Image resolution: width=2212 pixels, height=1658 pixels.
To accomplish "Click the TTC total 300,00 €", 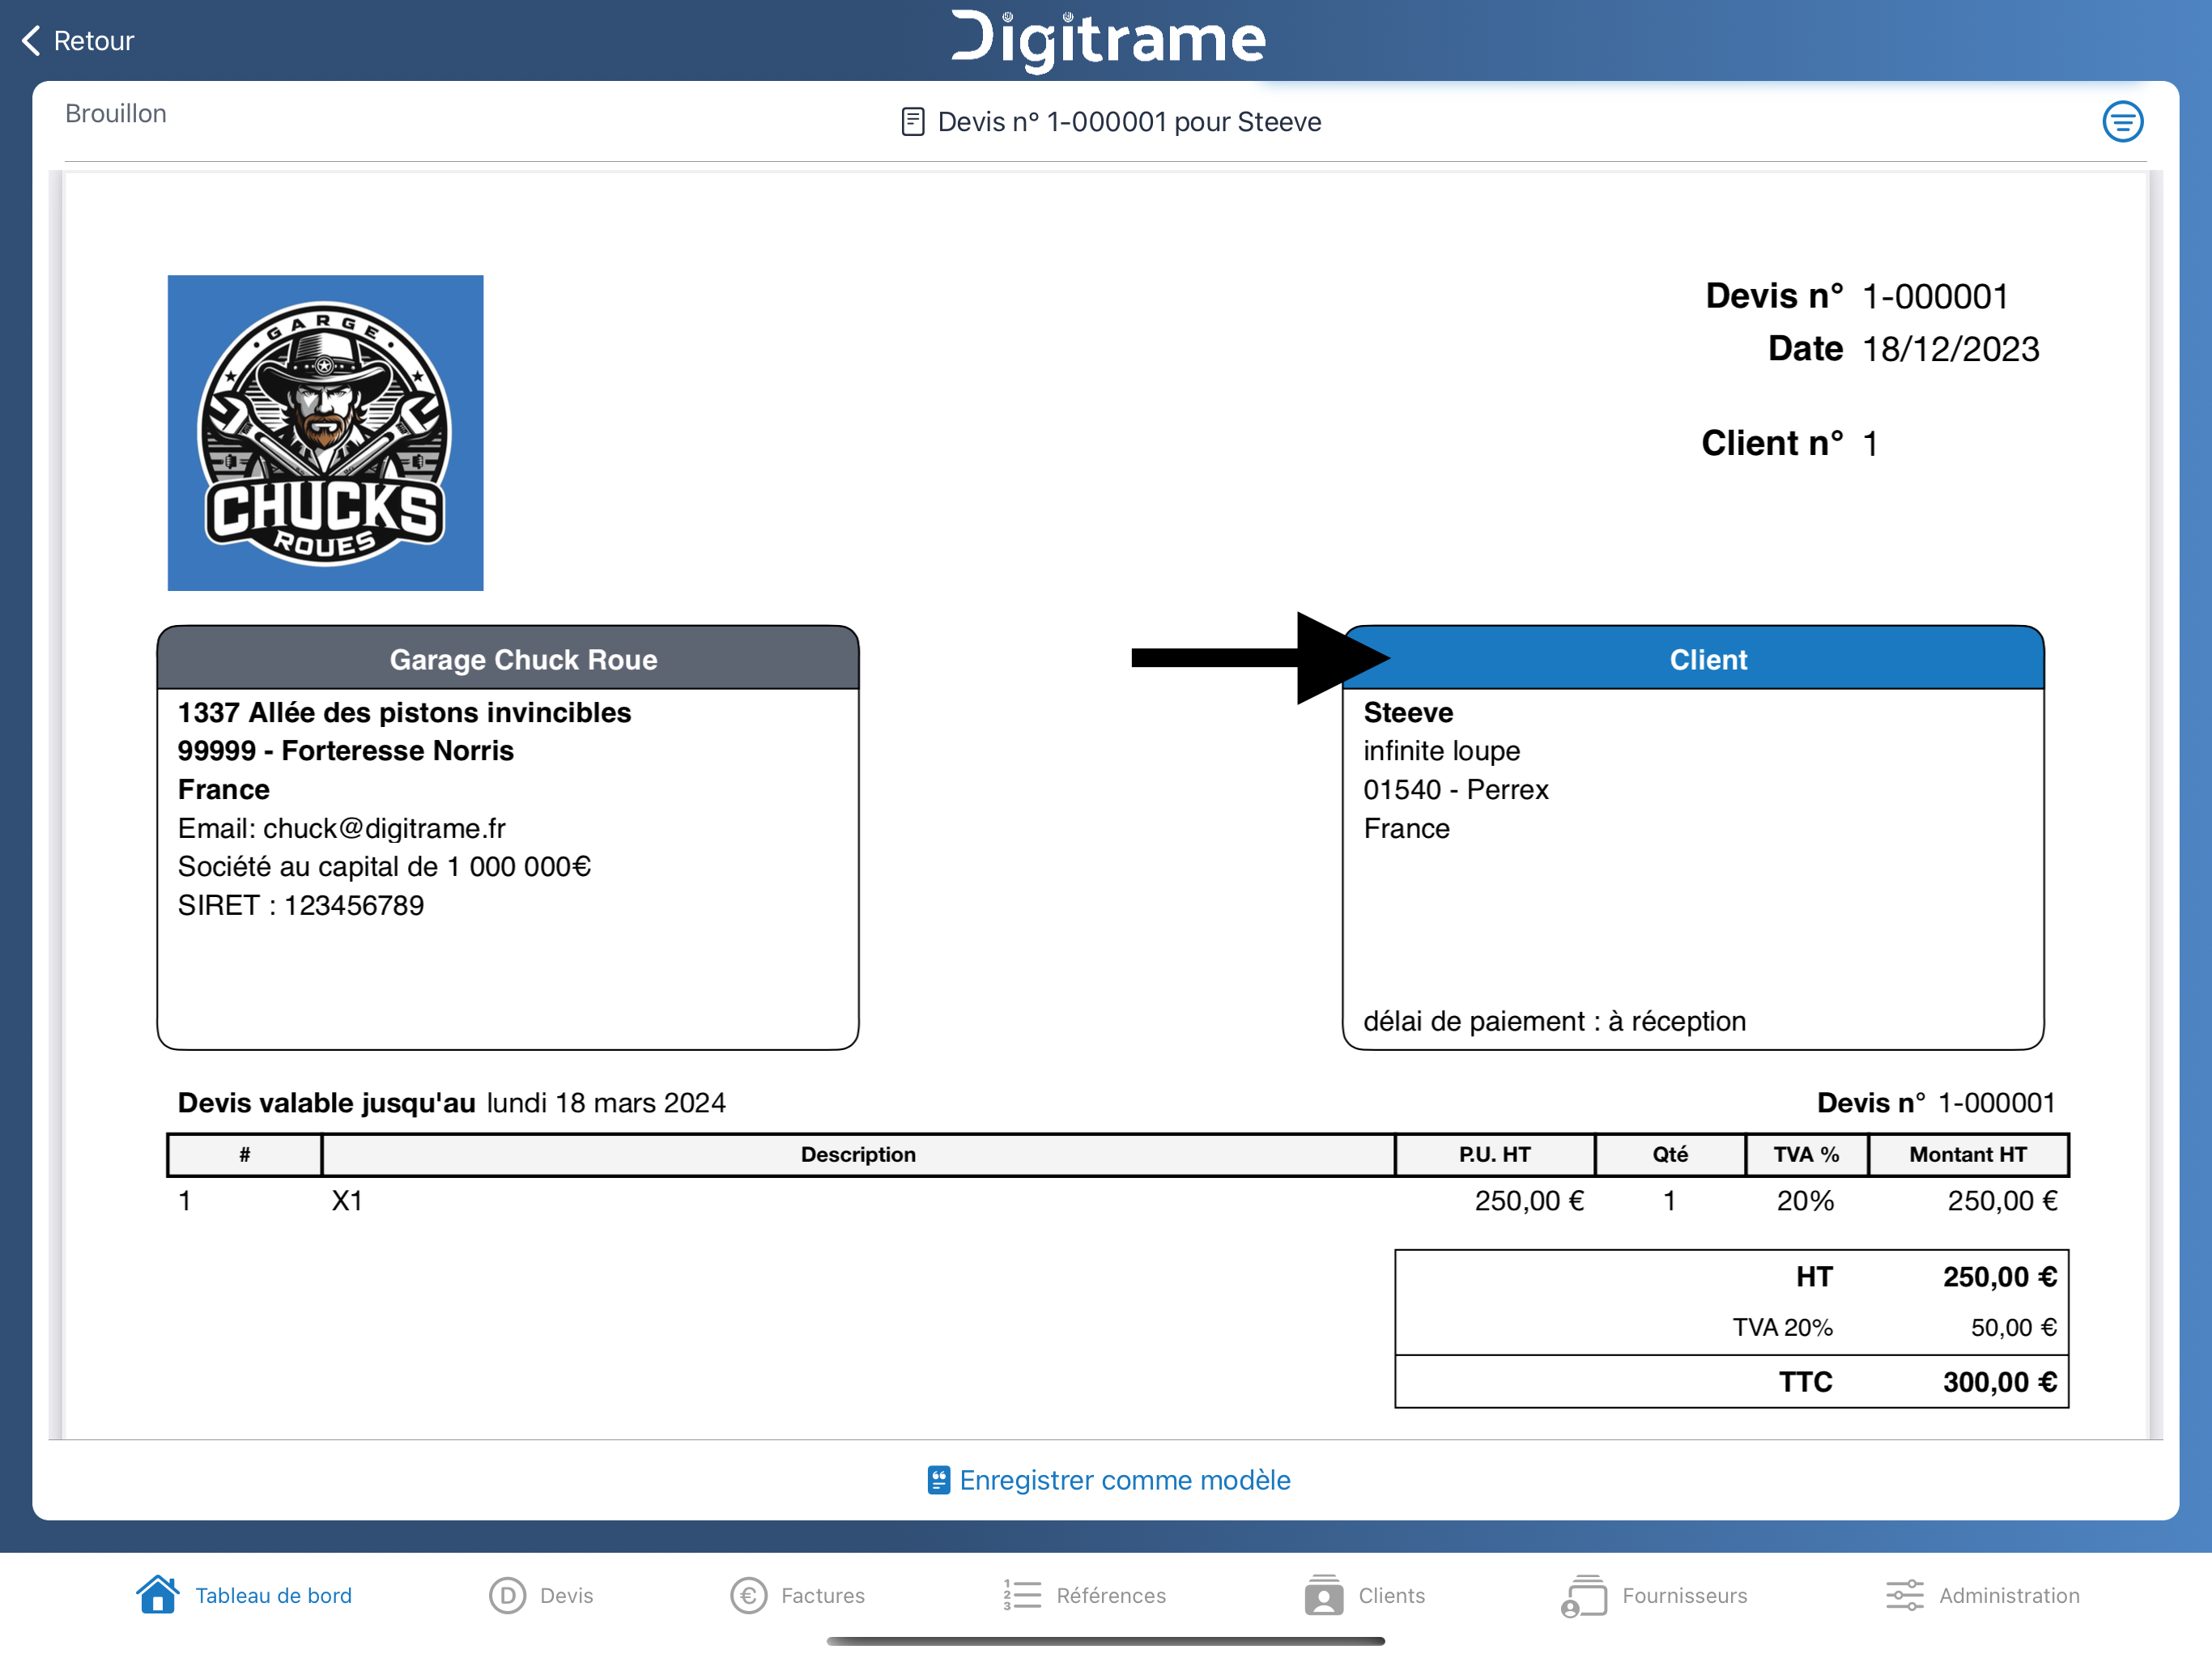I will click(2000, 1382).
